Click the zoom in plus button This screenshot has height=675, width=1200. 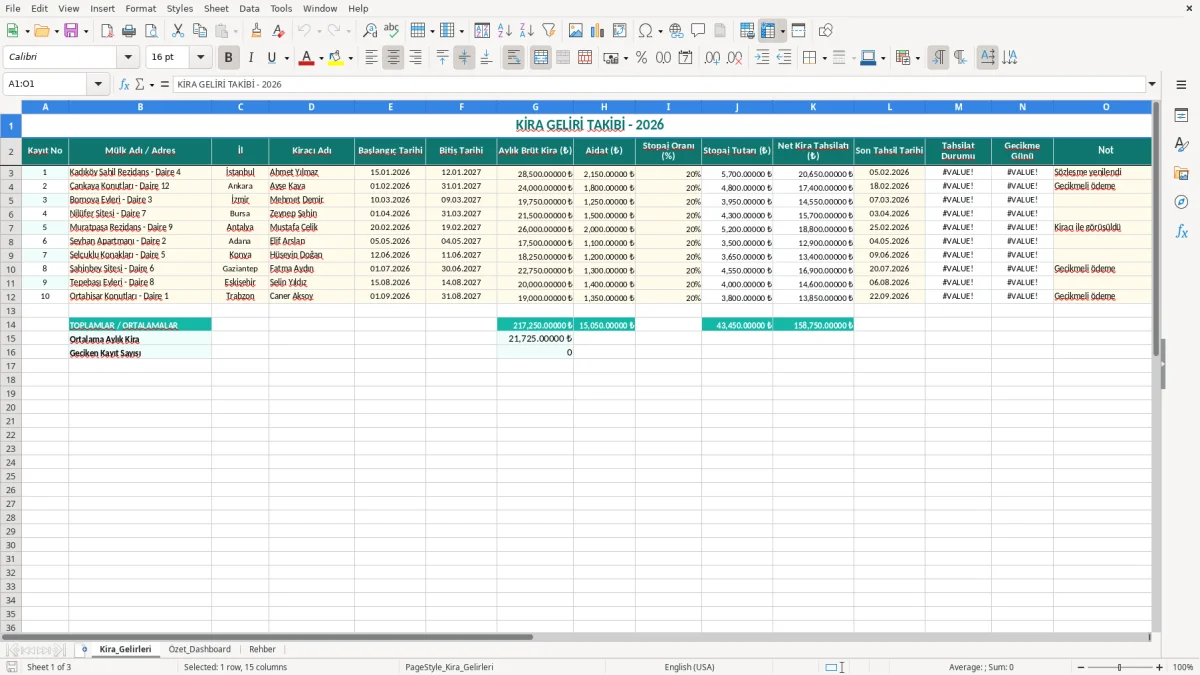[1160, 667]
